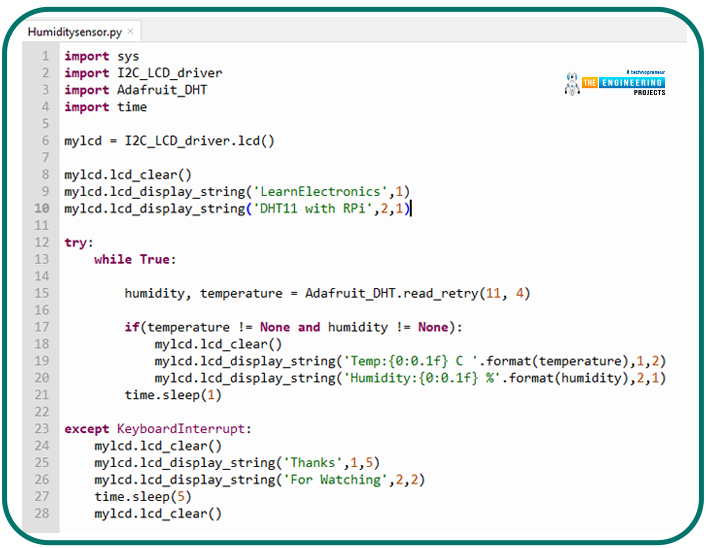706x548 pixels.
Task: Click the 'For Watching' string
Action: (x=335, y=480)
